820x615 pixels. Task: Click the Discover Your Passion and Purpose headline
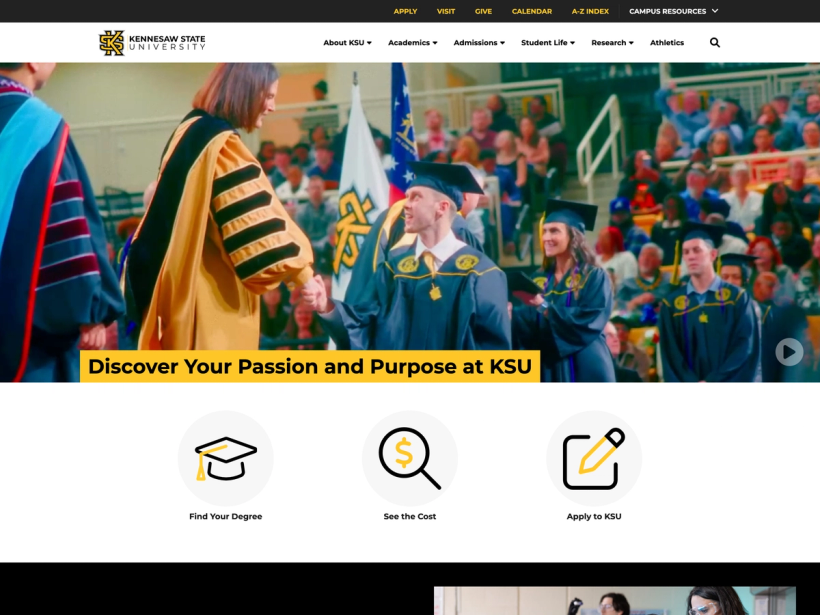click(310, 366)
